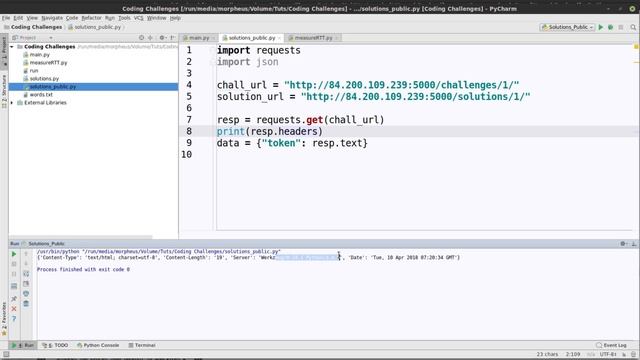The width and height of the screenshot is (640, 360).
Task: Hide the Project tool window
Action: click(173, 38)
